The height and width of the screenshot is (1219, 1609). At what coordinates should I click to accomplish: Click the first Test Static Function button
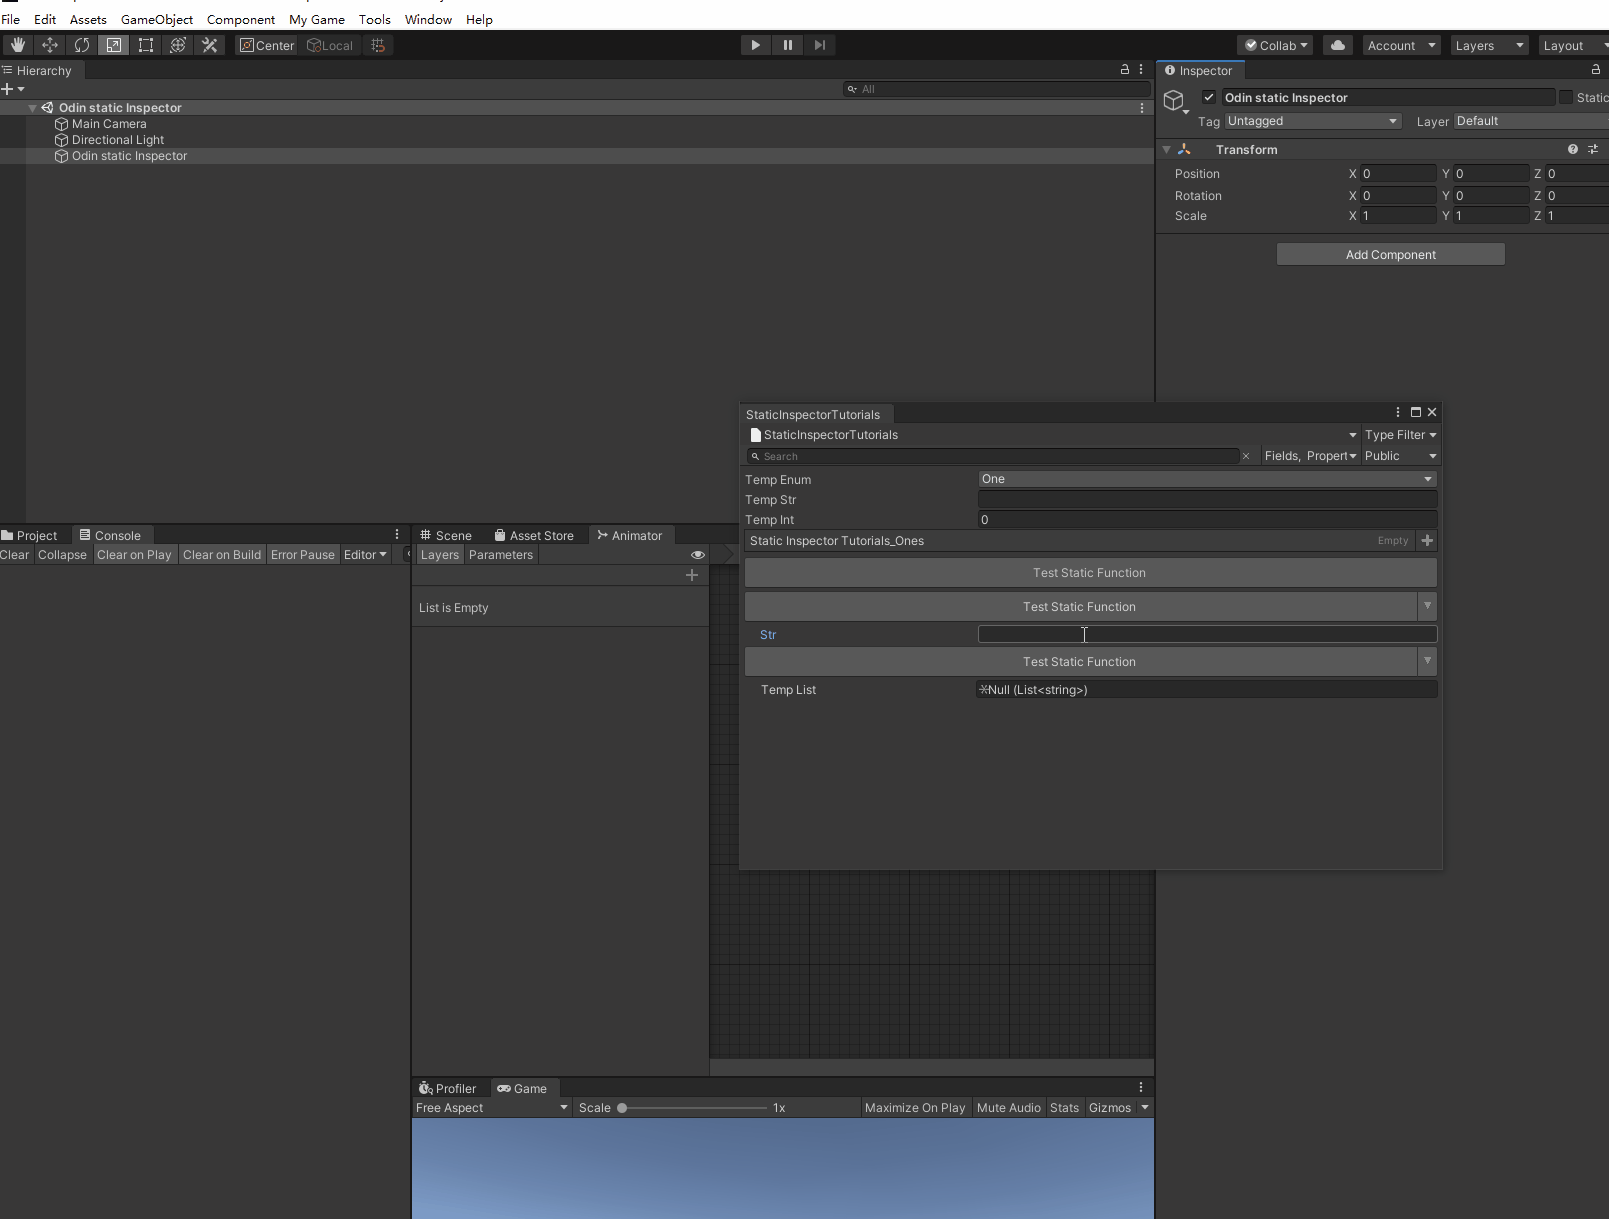pos(1090,573)
